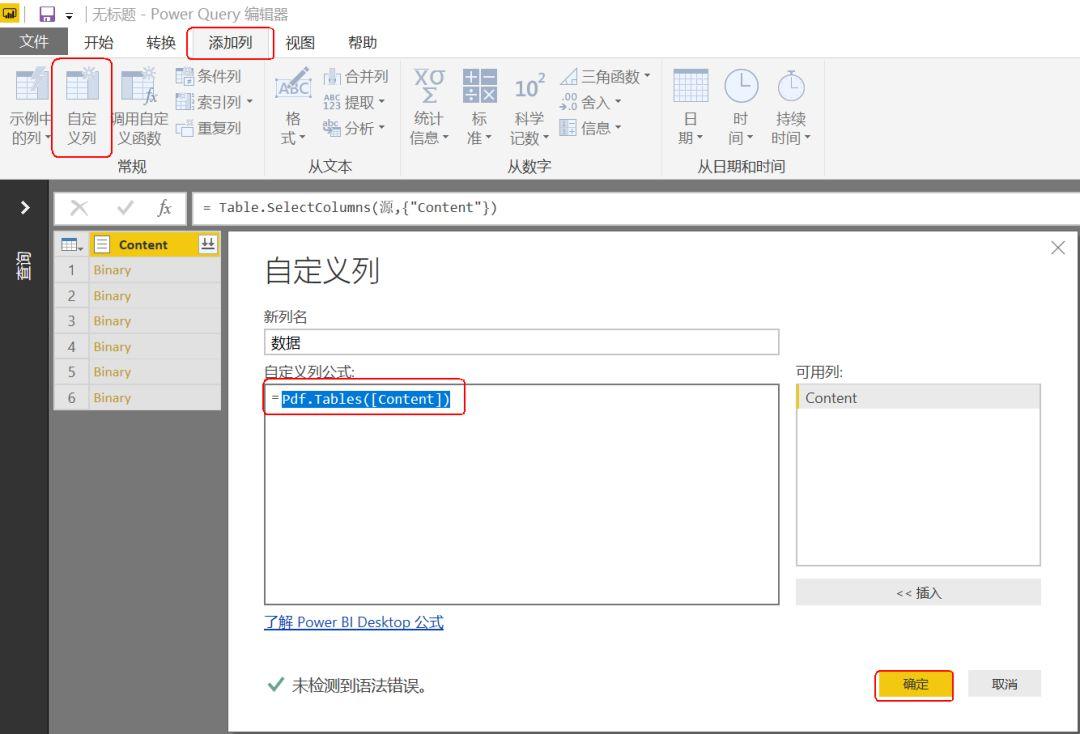
Task: Click the 了解 Power BI Desktop 公式 link
Action: tap(353, 622)
